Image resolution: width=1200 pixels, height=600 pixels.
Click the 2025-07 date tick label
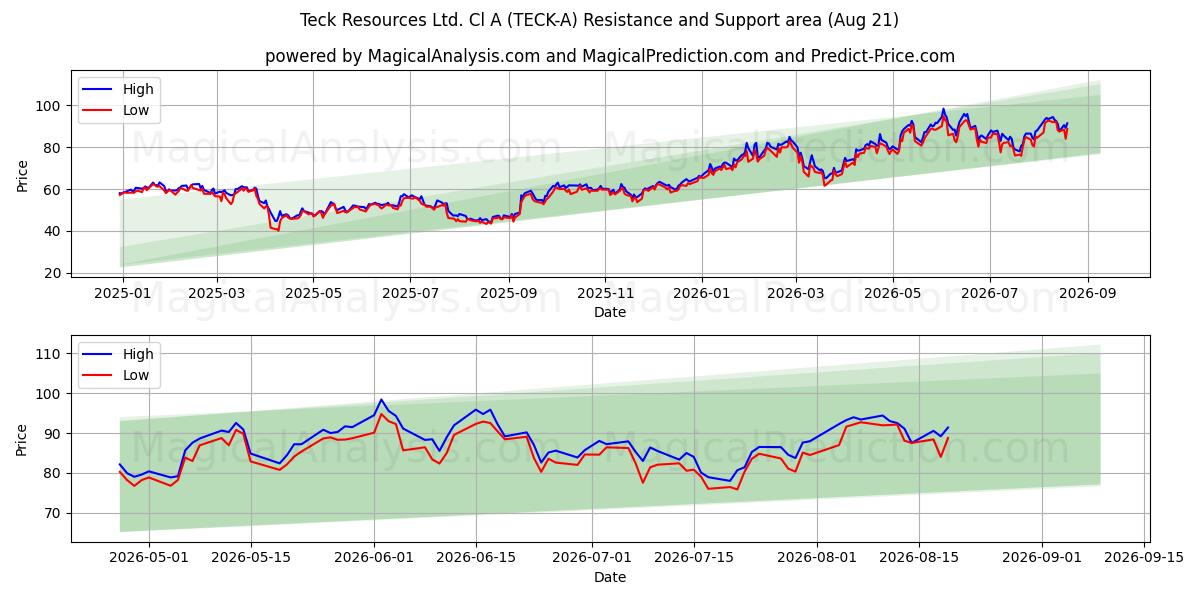click(x=409, y=293)
